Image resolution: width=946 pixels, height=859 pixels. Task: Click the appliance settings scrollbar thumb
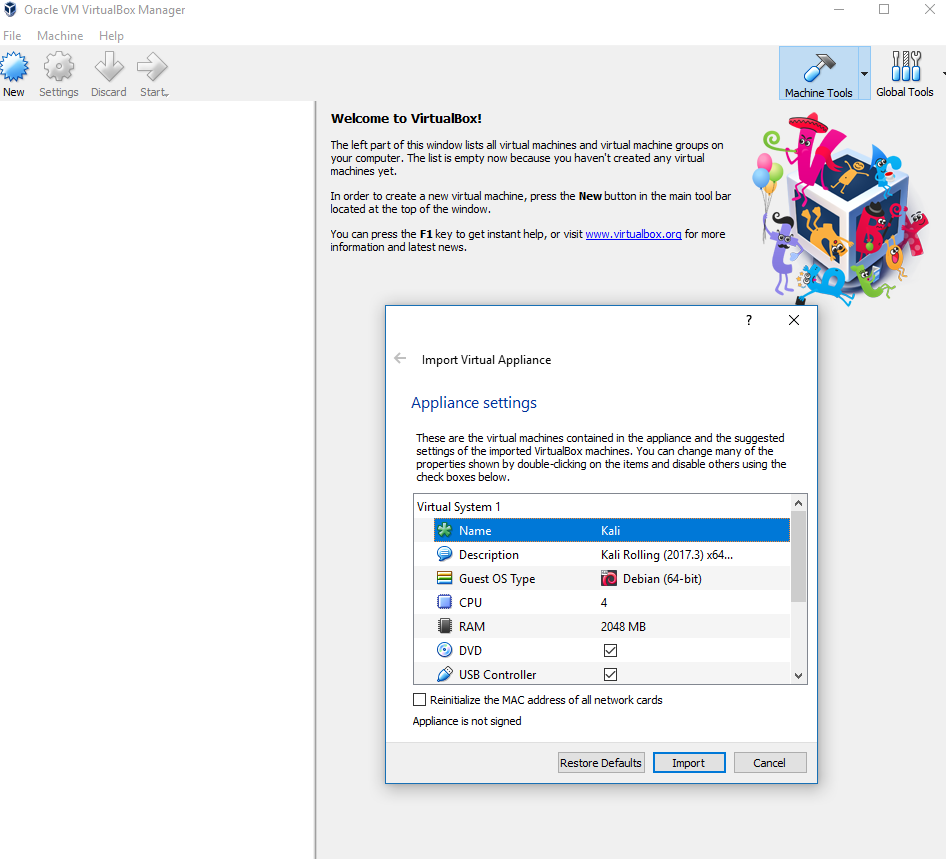[798, 556]
